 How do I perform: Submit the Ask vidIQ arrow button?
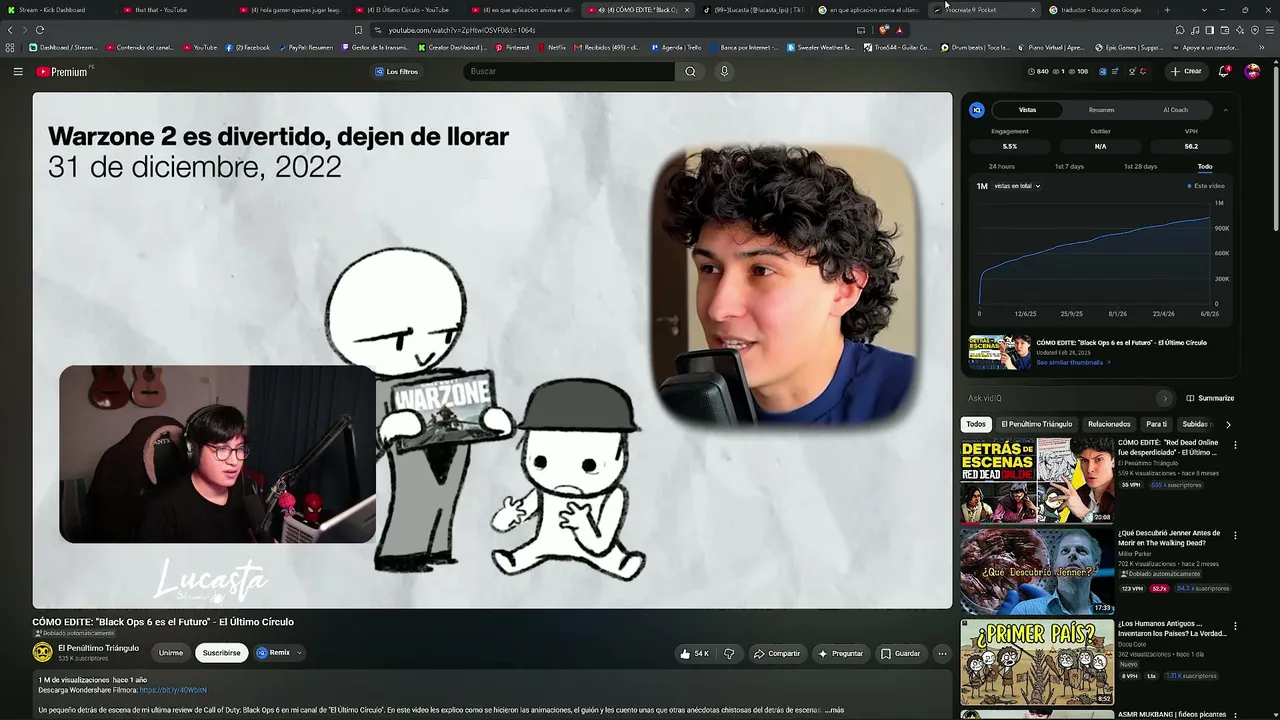1164,398
